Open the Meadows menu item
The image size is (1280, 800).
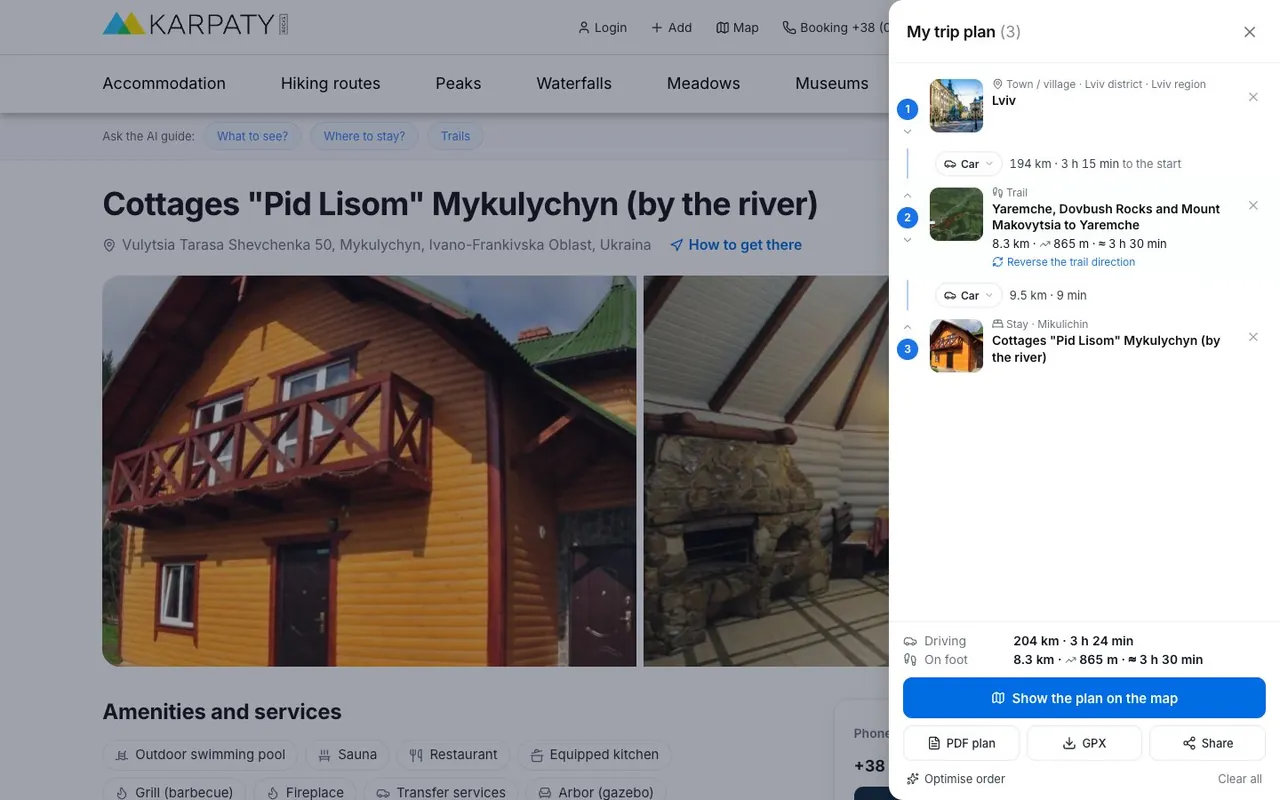pos(703,83)
